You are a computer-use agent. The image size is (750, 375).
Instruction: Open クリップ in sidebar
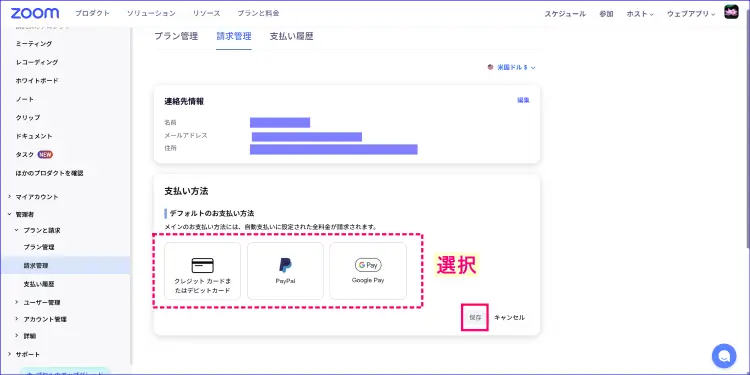(28, 118)
